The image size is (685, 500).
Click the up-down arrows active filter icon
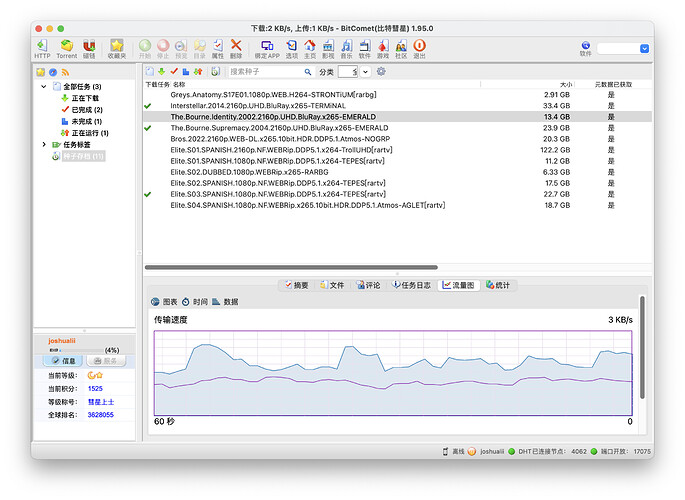pyautogui.click(x=198, y=71)
